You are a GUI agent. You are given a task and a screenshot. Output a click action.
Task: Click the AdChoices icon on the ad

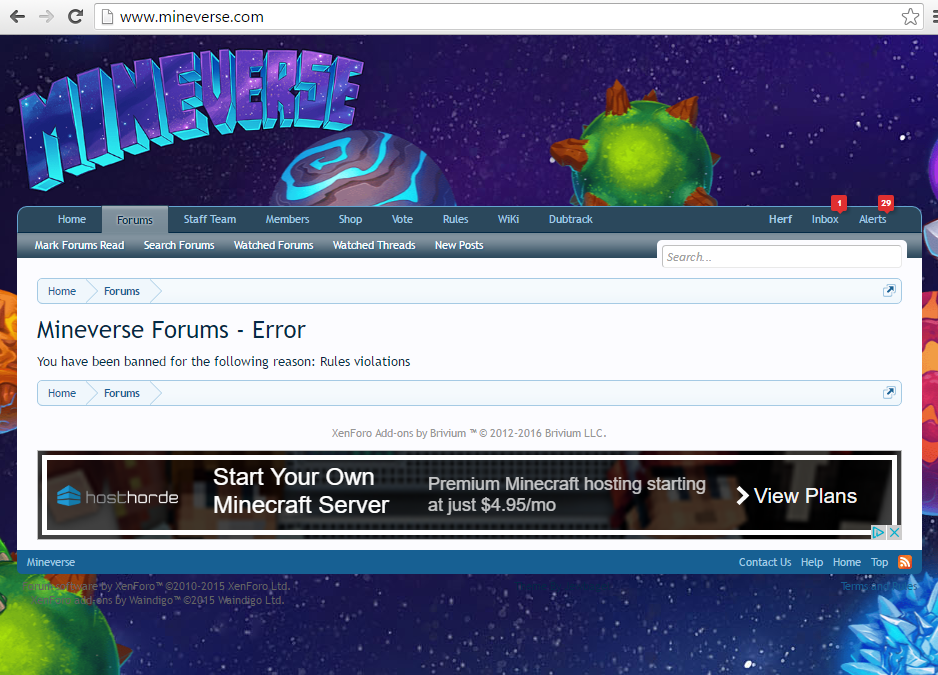pyautogui.click(x=878, y=532)
